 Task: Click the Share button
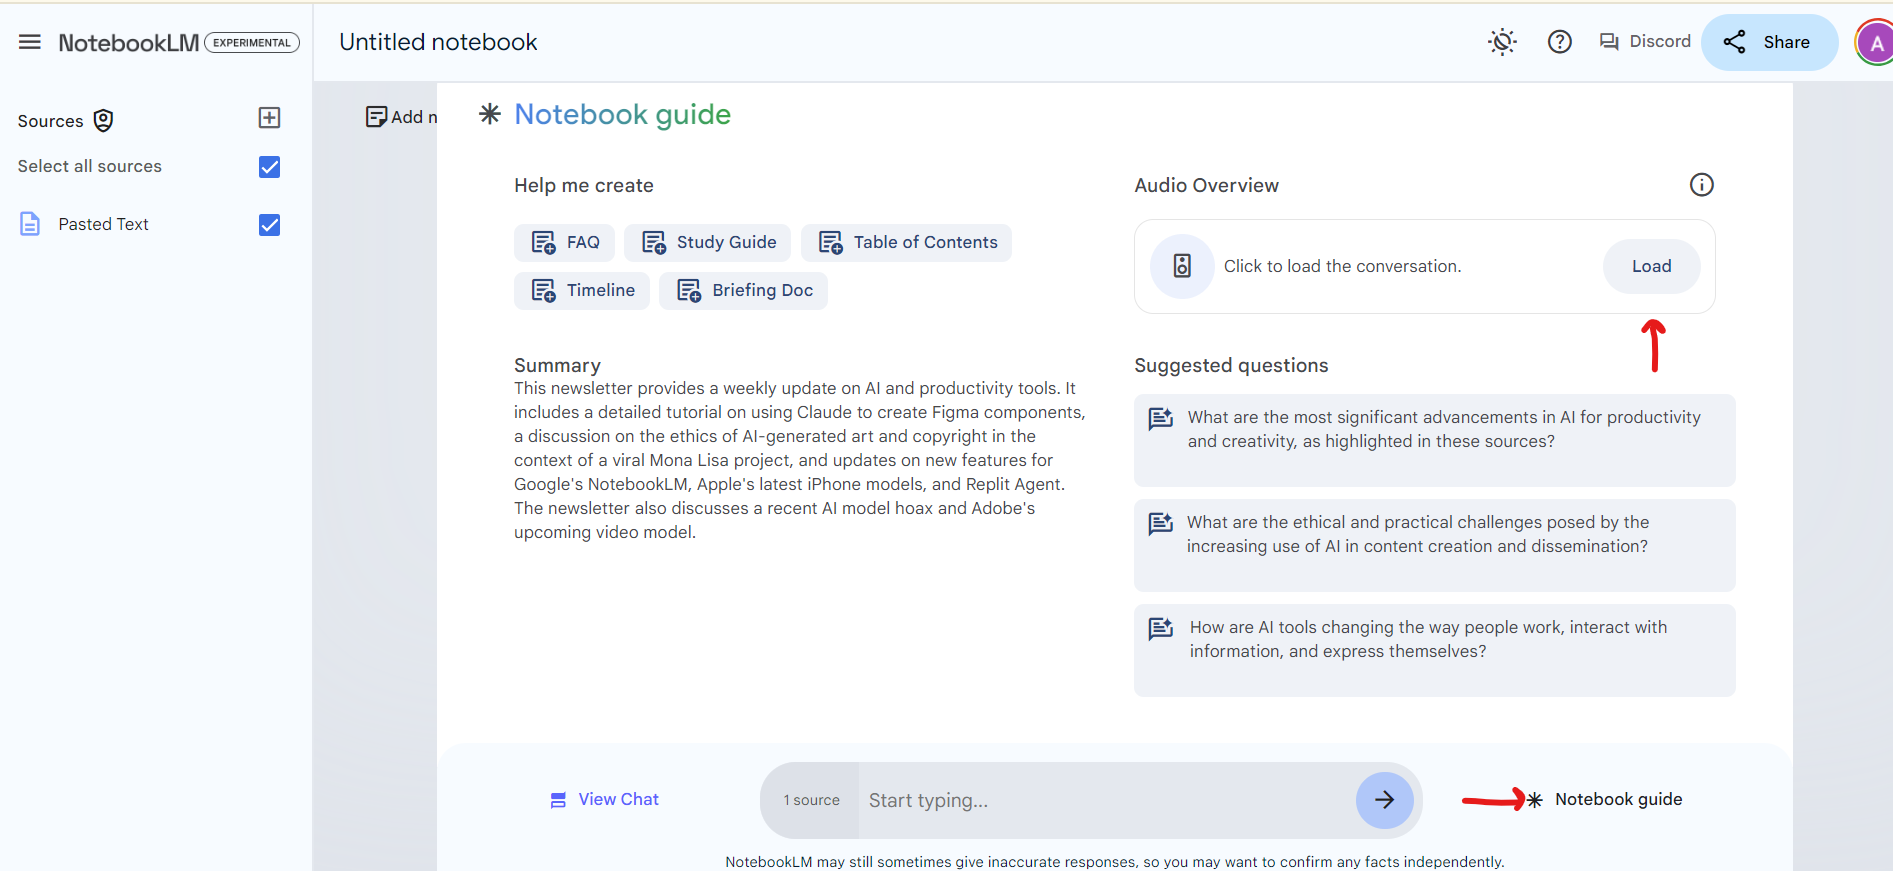(1769, 42)
